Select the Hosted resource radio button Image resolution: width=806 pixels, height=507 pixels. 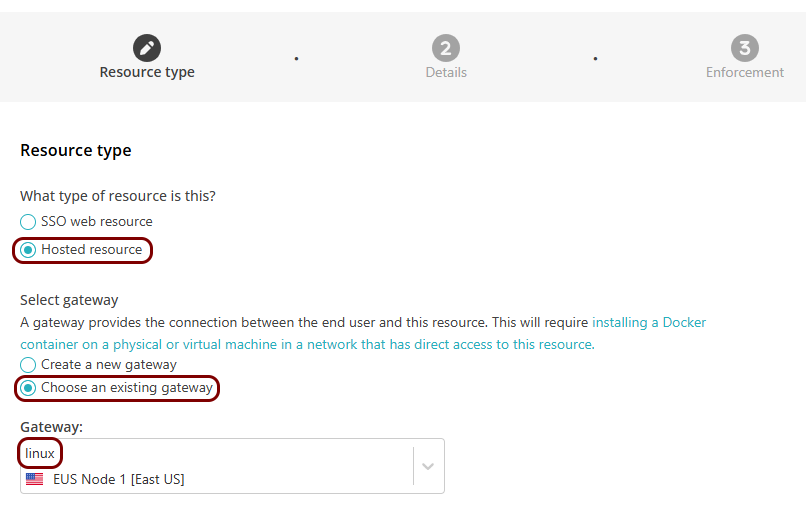pyautogui.click(x=28, y=250)
